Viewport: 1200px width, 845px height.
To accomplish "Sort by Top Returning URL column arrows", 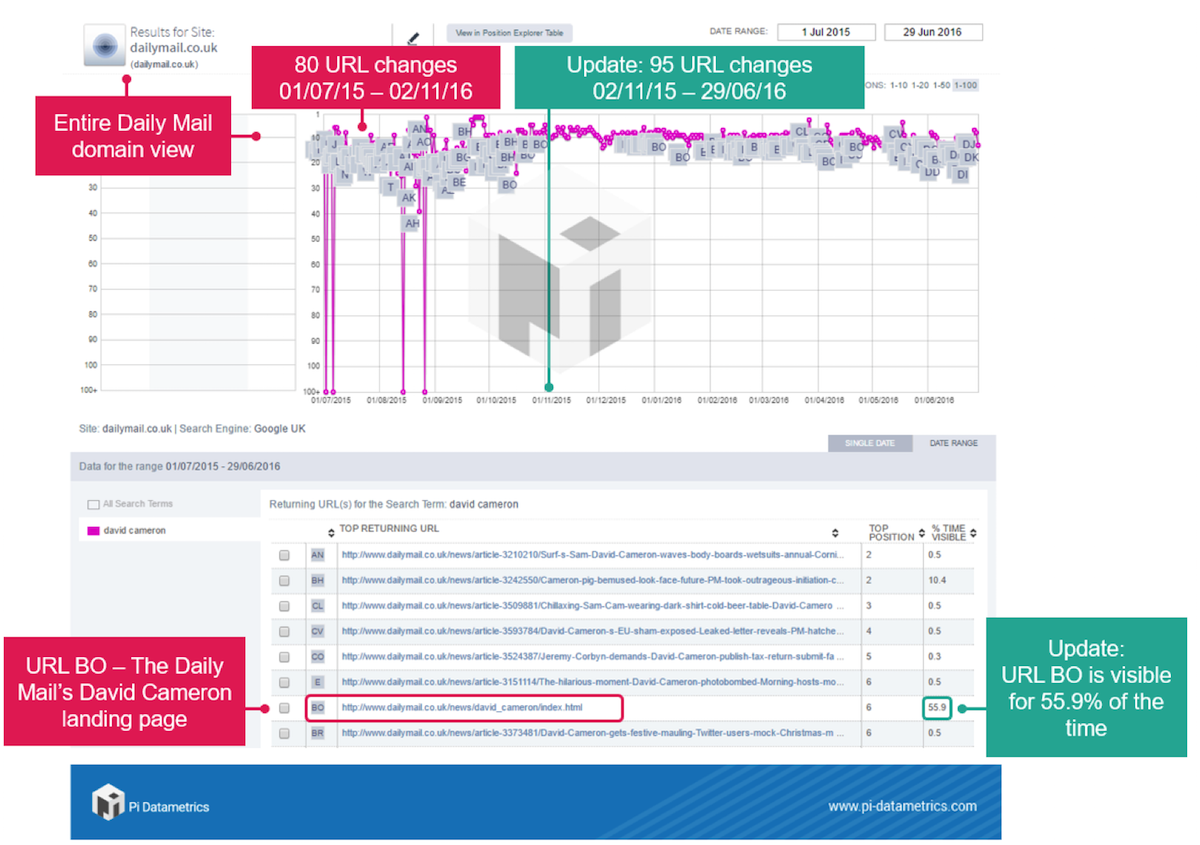I will (x=835, y=532).
